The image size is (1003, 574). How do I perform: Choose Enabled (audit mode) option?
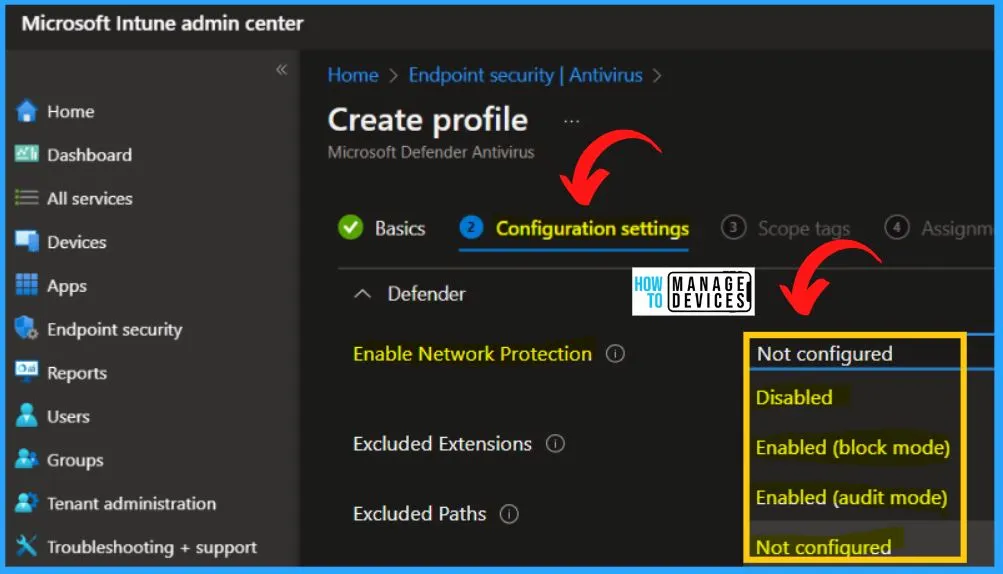(851, 497)
